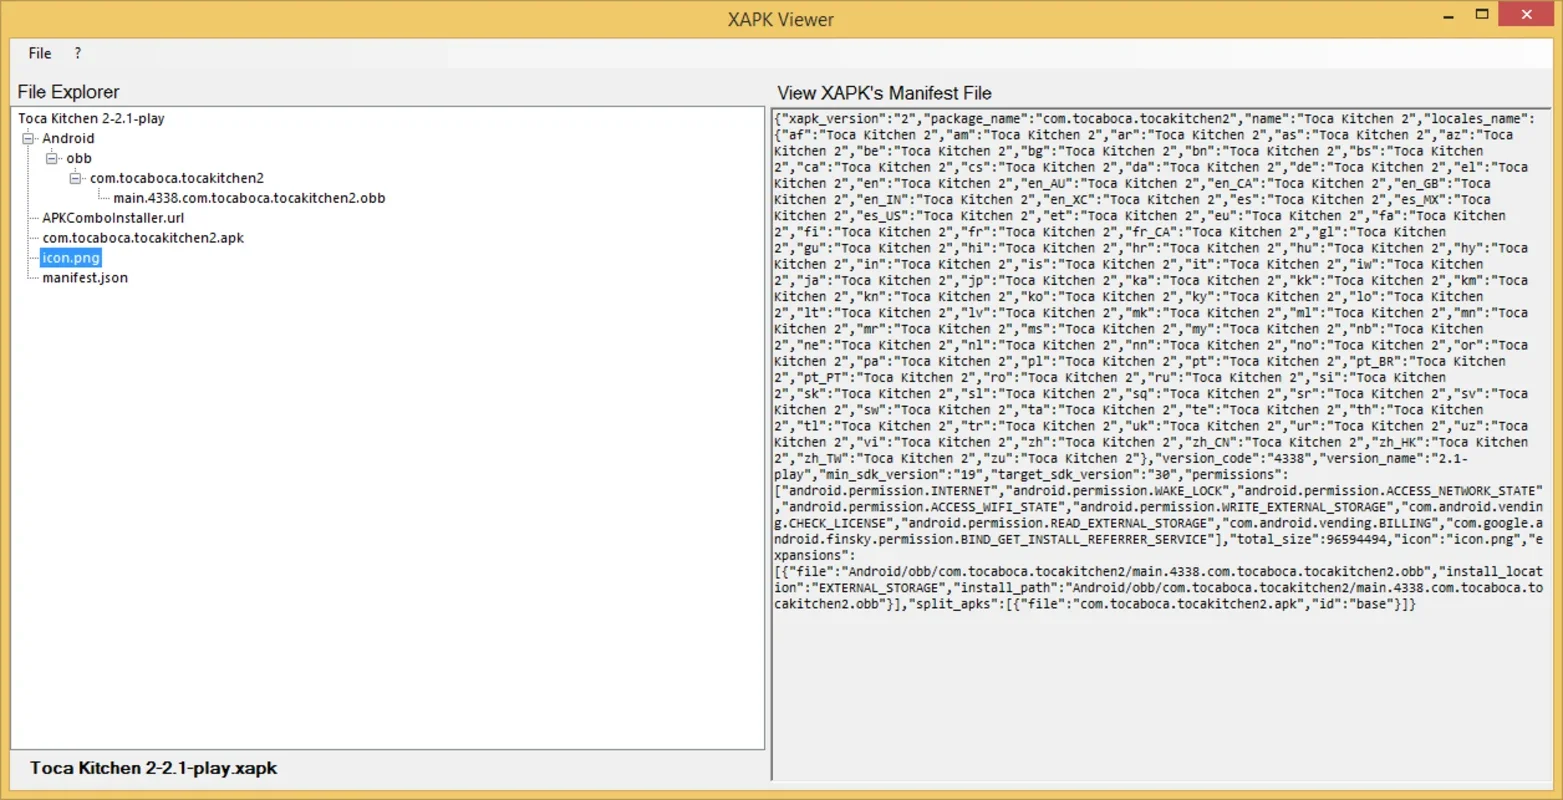Collapse the com.tocaboca.tocakitchen2 folder node
This screenshot has height=800, width=1563.
click(x=76, y=179)
